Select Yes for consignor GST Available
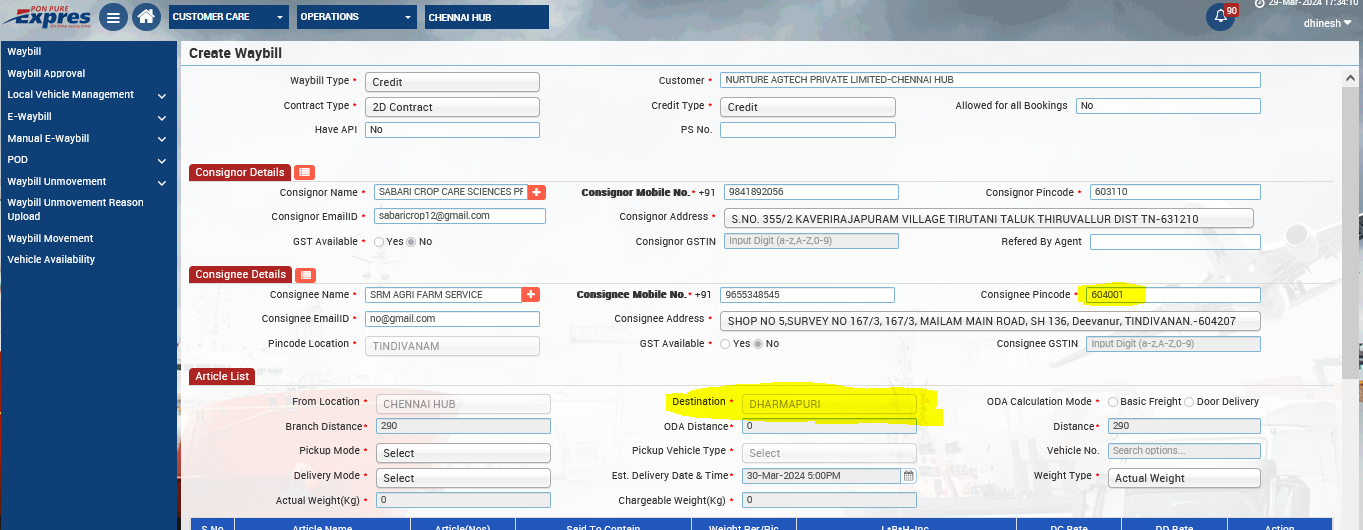Screen dimensions: 1363x530 379,242
